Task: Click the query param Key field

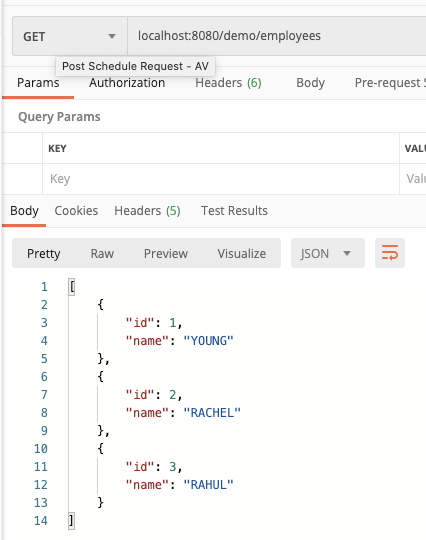Action: tap(221, 179)
